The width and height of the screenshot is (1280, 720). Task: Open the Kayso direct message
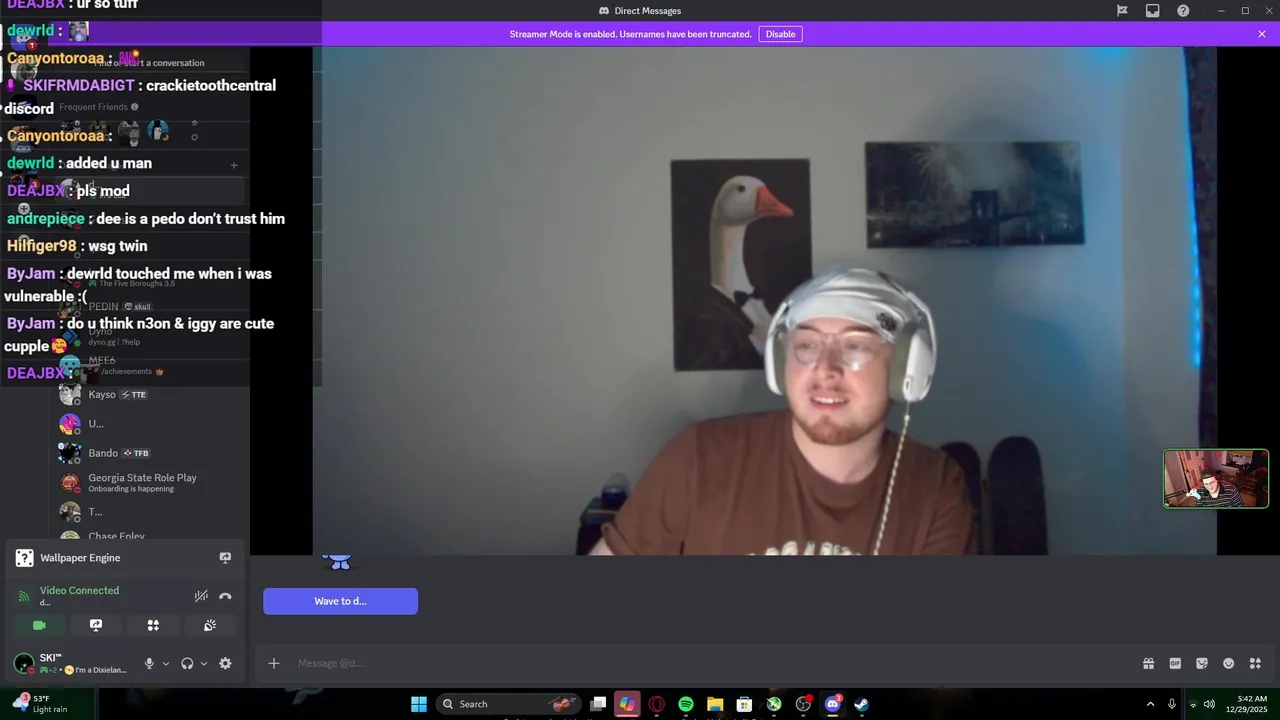[x=150, y=394]
